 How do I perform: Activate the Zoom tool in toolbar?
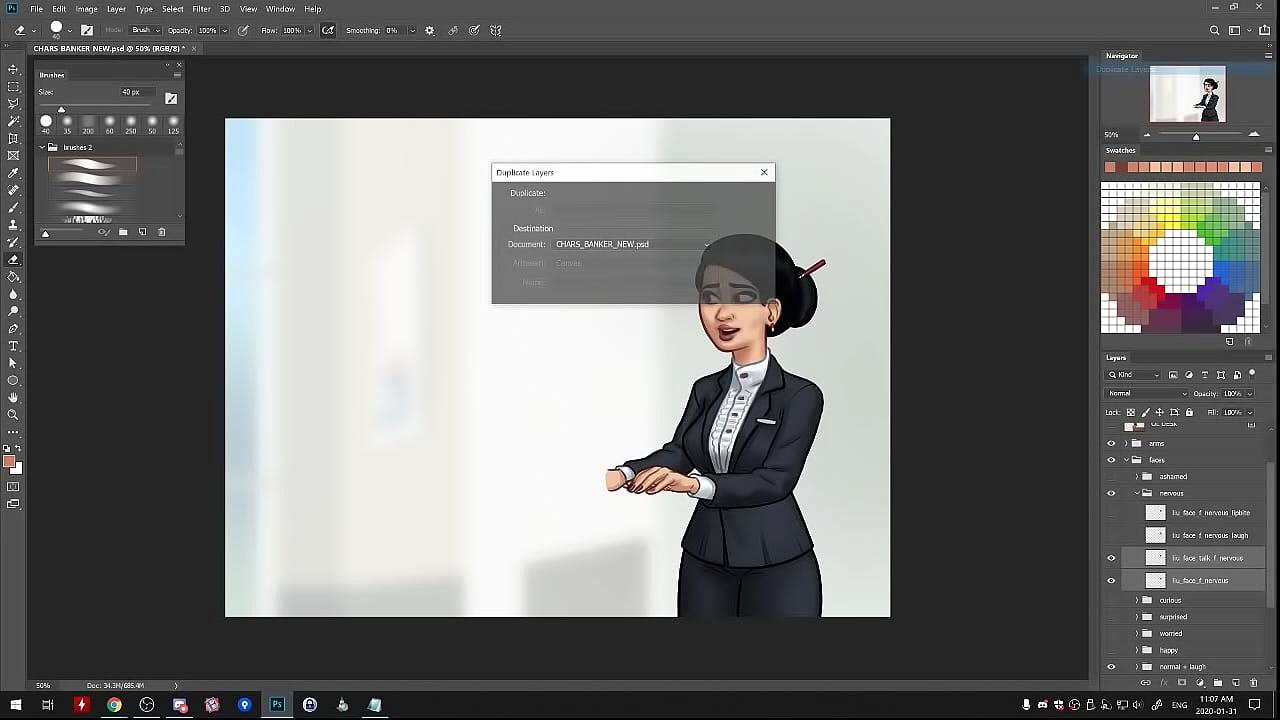pos(13,414)
